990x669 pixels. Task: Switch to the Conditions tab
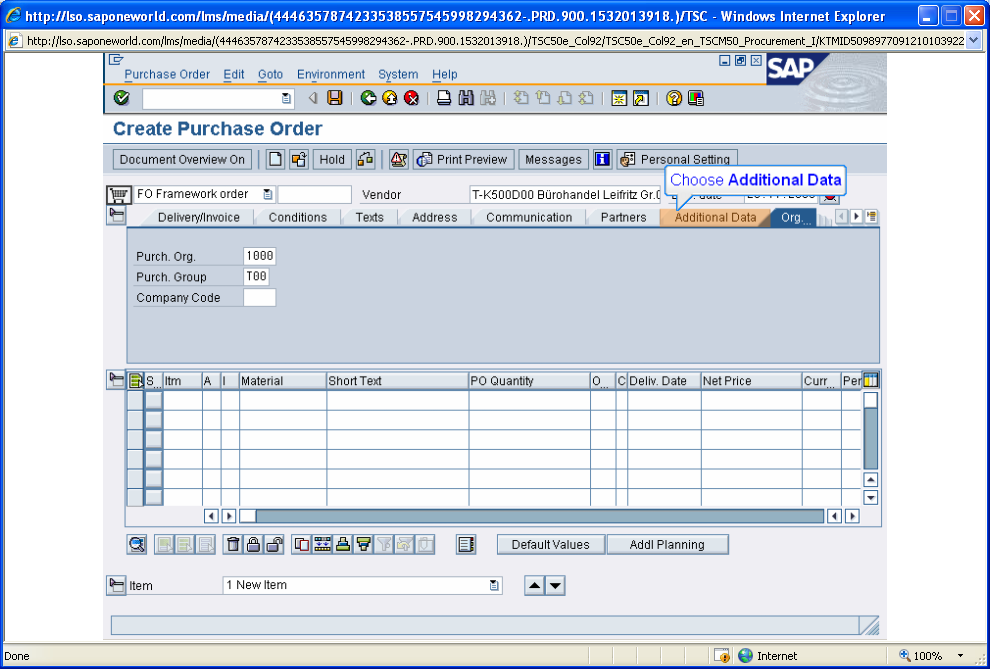coord(297,217)
